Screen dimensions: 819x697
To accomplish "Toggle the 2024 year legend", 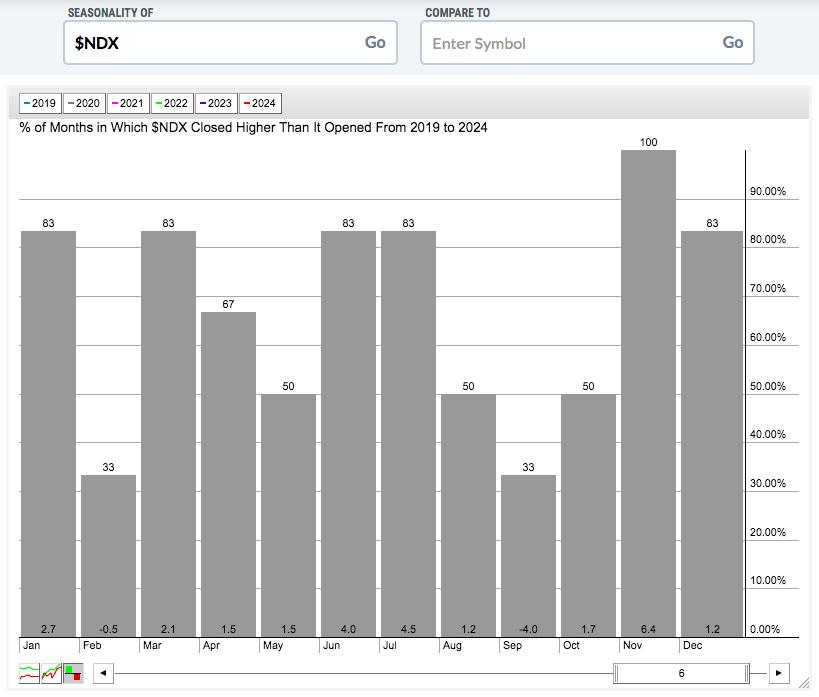I will click(x=260, y=103).
